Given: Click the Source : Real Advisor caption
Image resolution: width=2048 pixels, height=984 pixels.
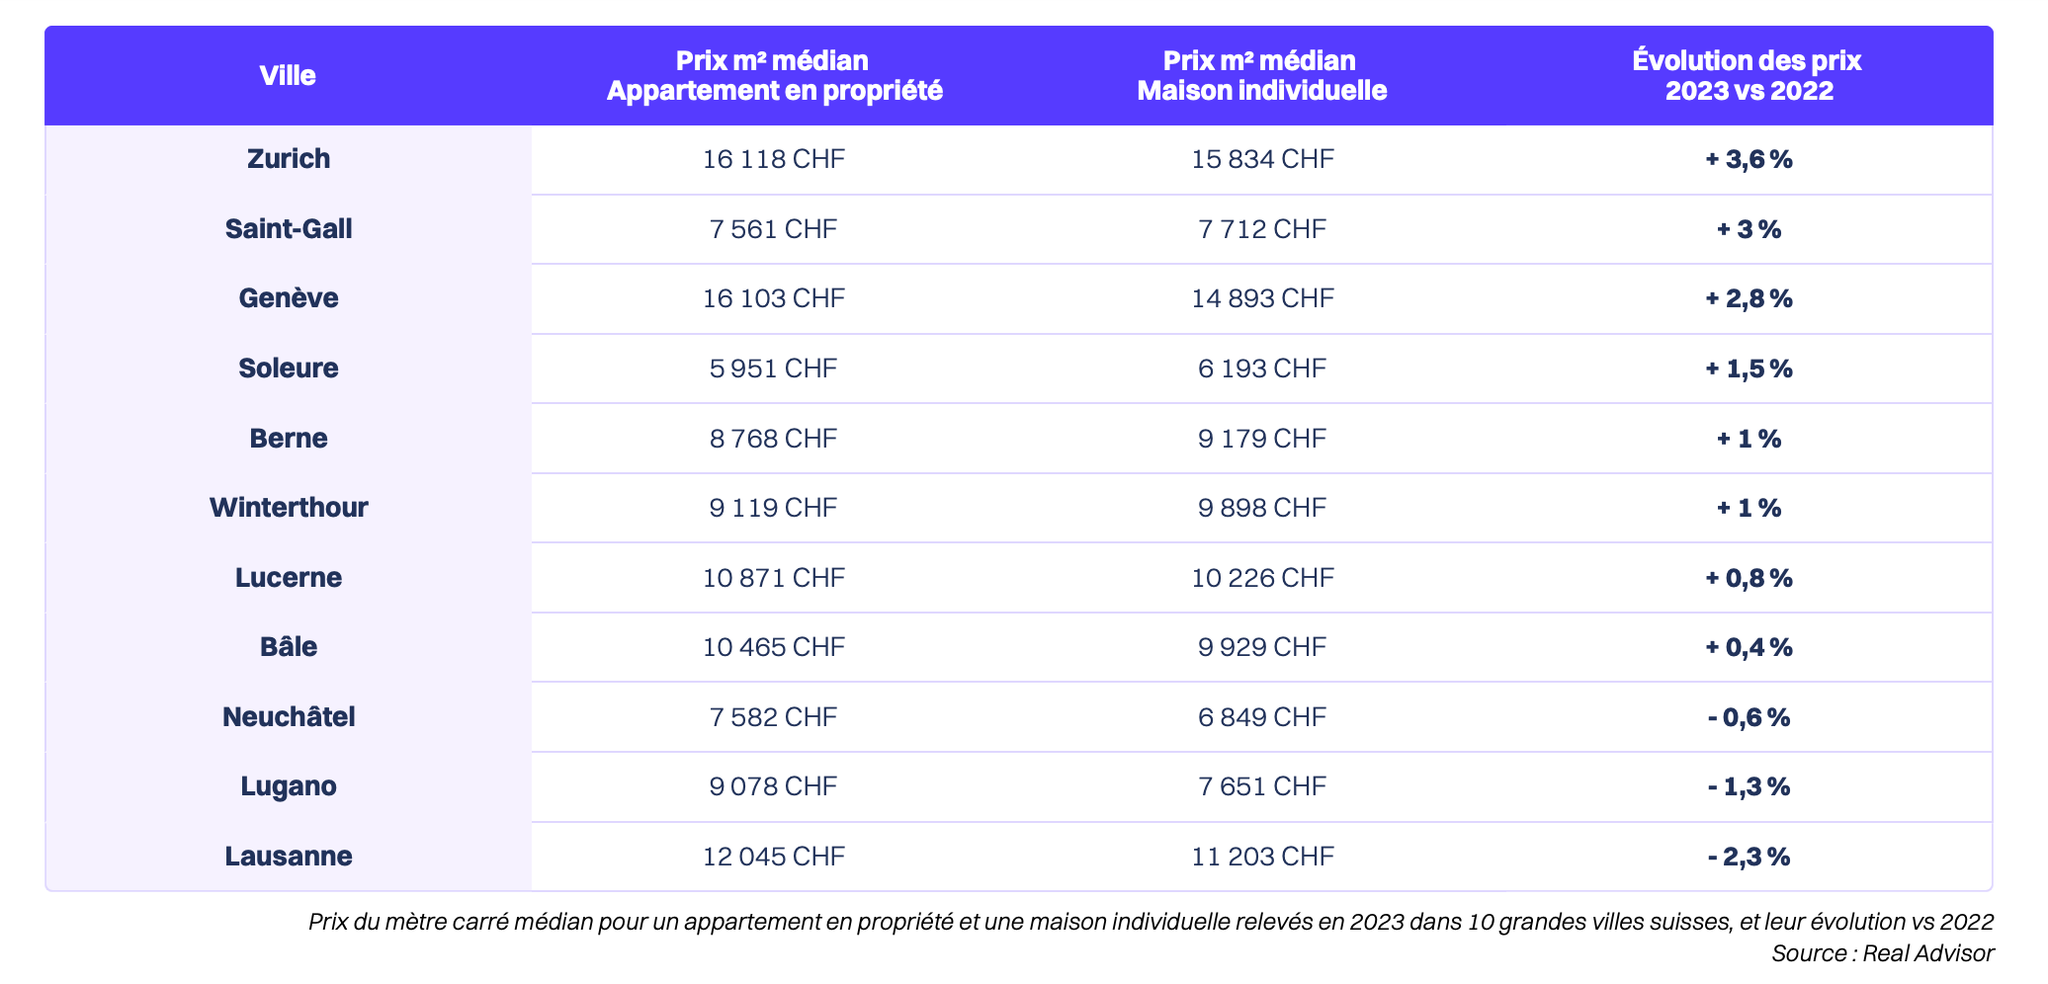Looking at the screenshot, I should (x=1882, y=953).
